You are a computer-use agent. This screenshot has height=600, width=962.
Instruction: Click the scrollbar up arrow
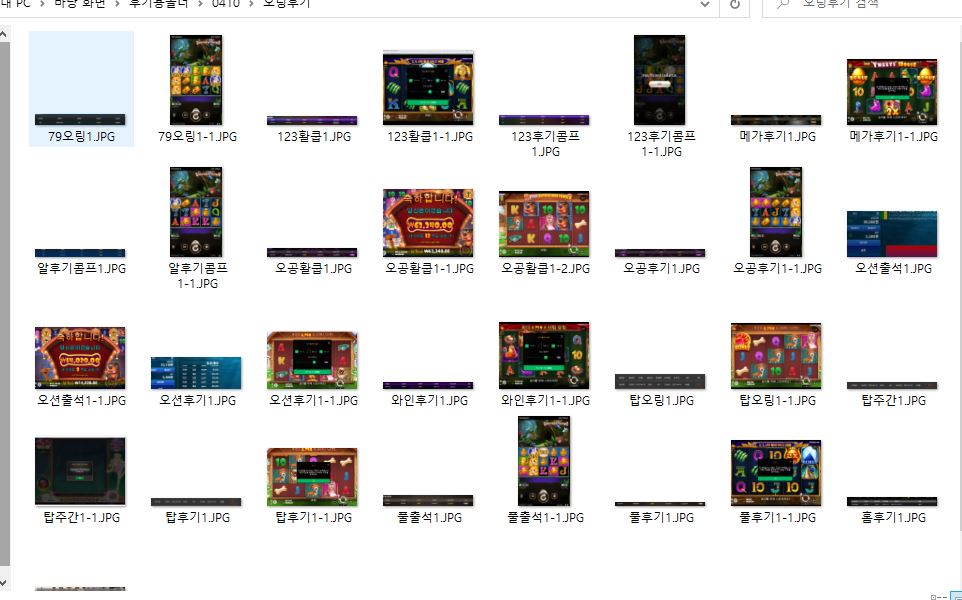tap(4, 34)
